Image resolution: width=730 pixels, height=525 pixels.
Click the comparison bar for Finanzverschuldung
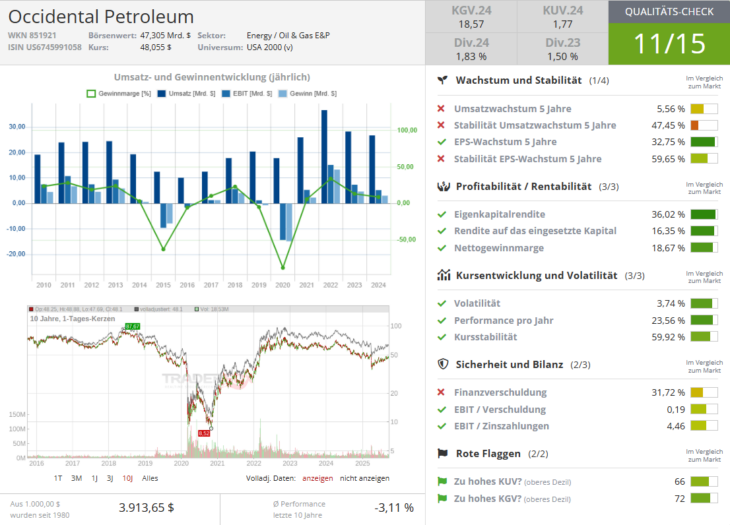704,392
